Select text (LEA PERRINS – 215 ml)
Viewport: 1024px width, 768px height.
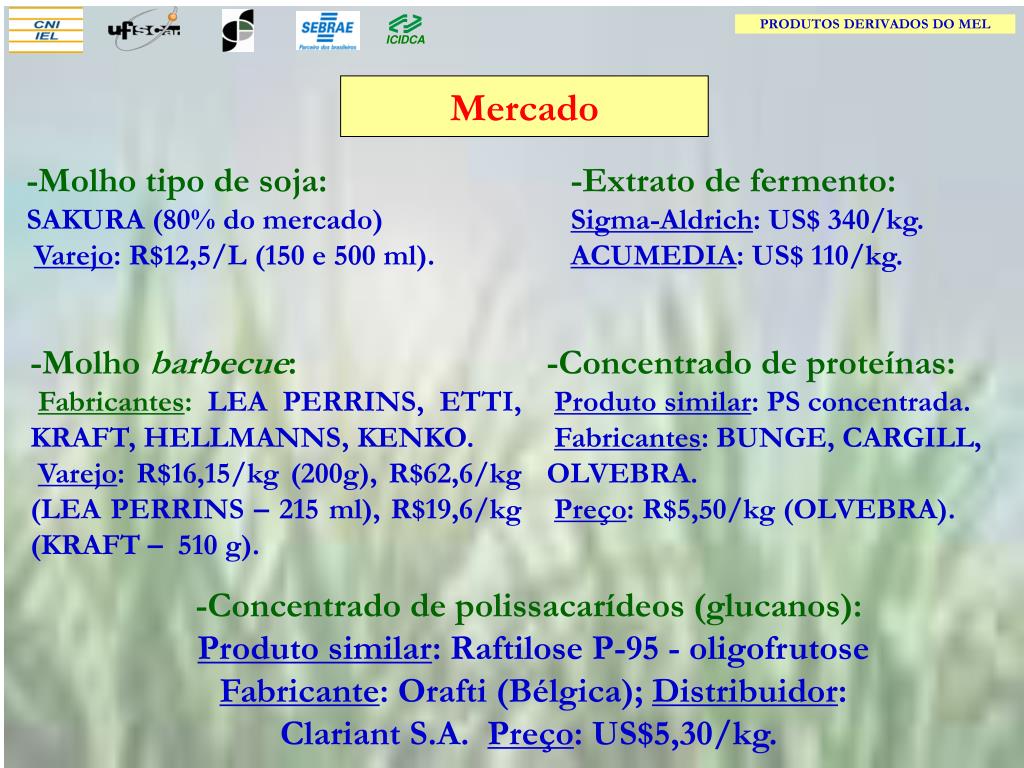tap(205, 510)
